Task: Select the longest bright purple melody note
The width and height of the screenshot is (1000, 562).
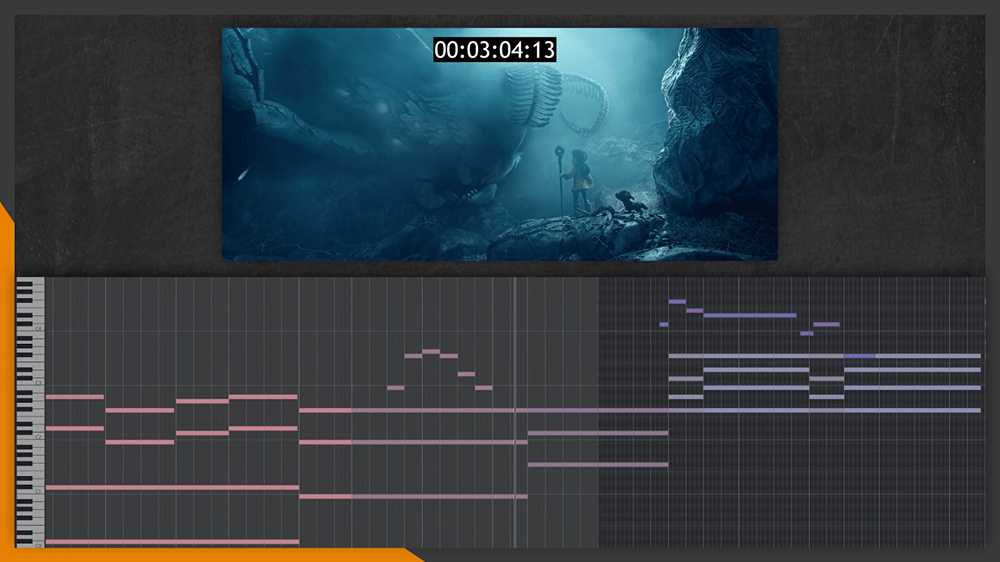Action: [x=750, y=315]
